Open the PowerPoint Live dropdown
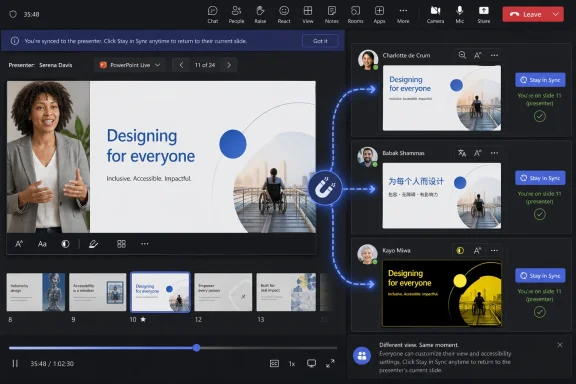This screenshot has height=384, width=576. pyautogui.click(x=130, y=65)
